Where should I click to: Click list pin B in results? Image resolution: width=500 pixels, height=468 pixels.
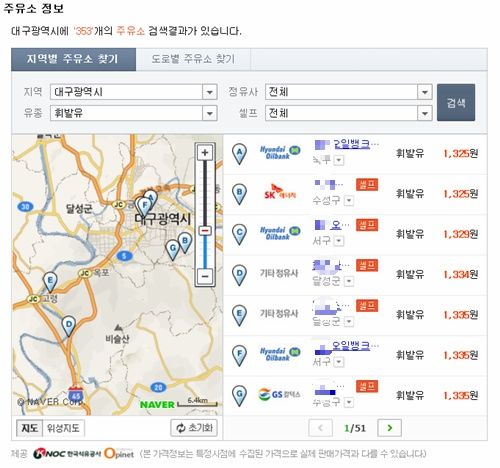239,194
